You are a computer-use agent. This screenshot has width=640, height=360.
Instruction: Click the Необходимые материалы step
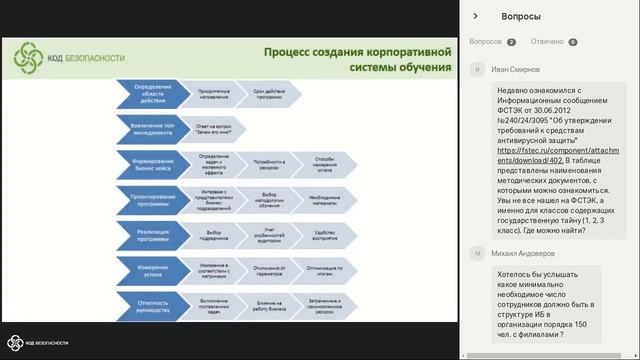pos(325,200)
